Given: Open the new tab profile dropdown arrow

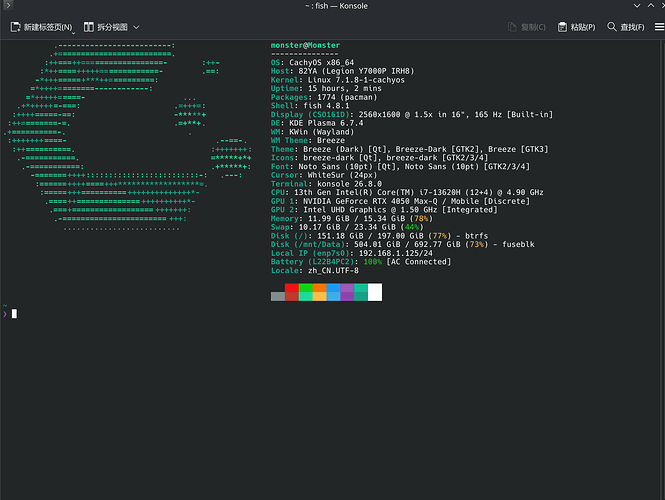Looking at the screenshot, I should point(74,33).
